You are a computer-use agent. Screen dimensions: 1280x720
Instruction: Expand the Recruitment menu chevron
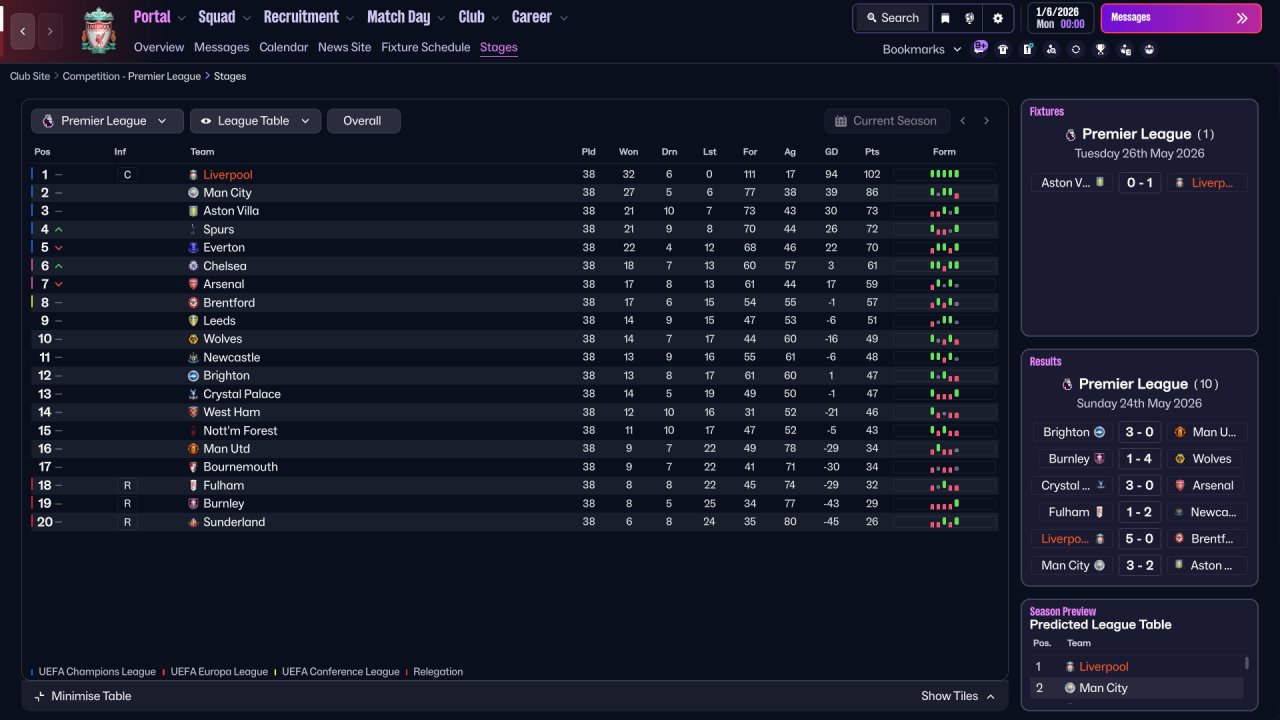(349, 18)
